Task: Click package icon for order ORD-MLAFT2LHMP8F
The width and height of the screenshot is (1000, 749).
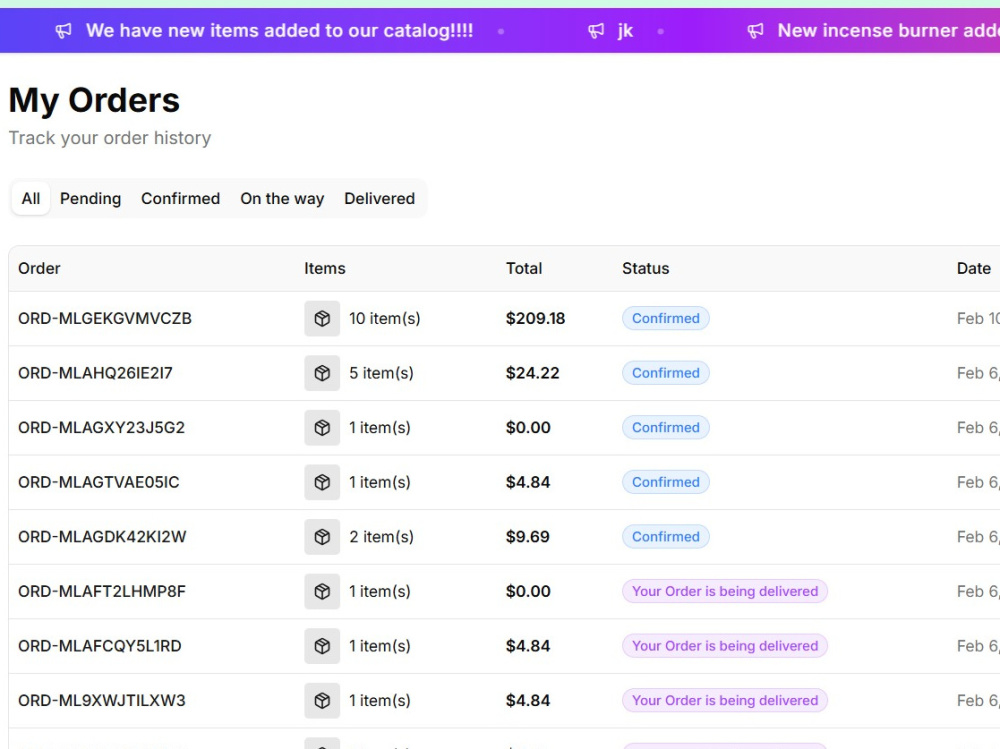Action: click(x=322, y=591)
